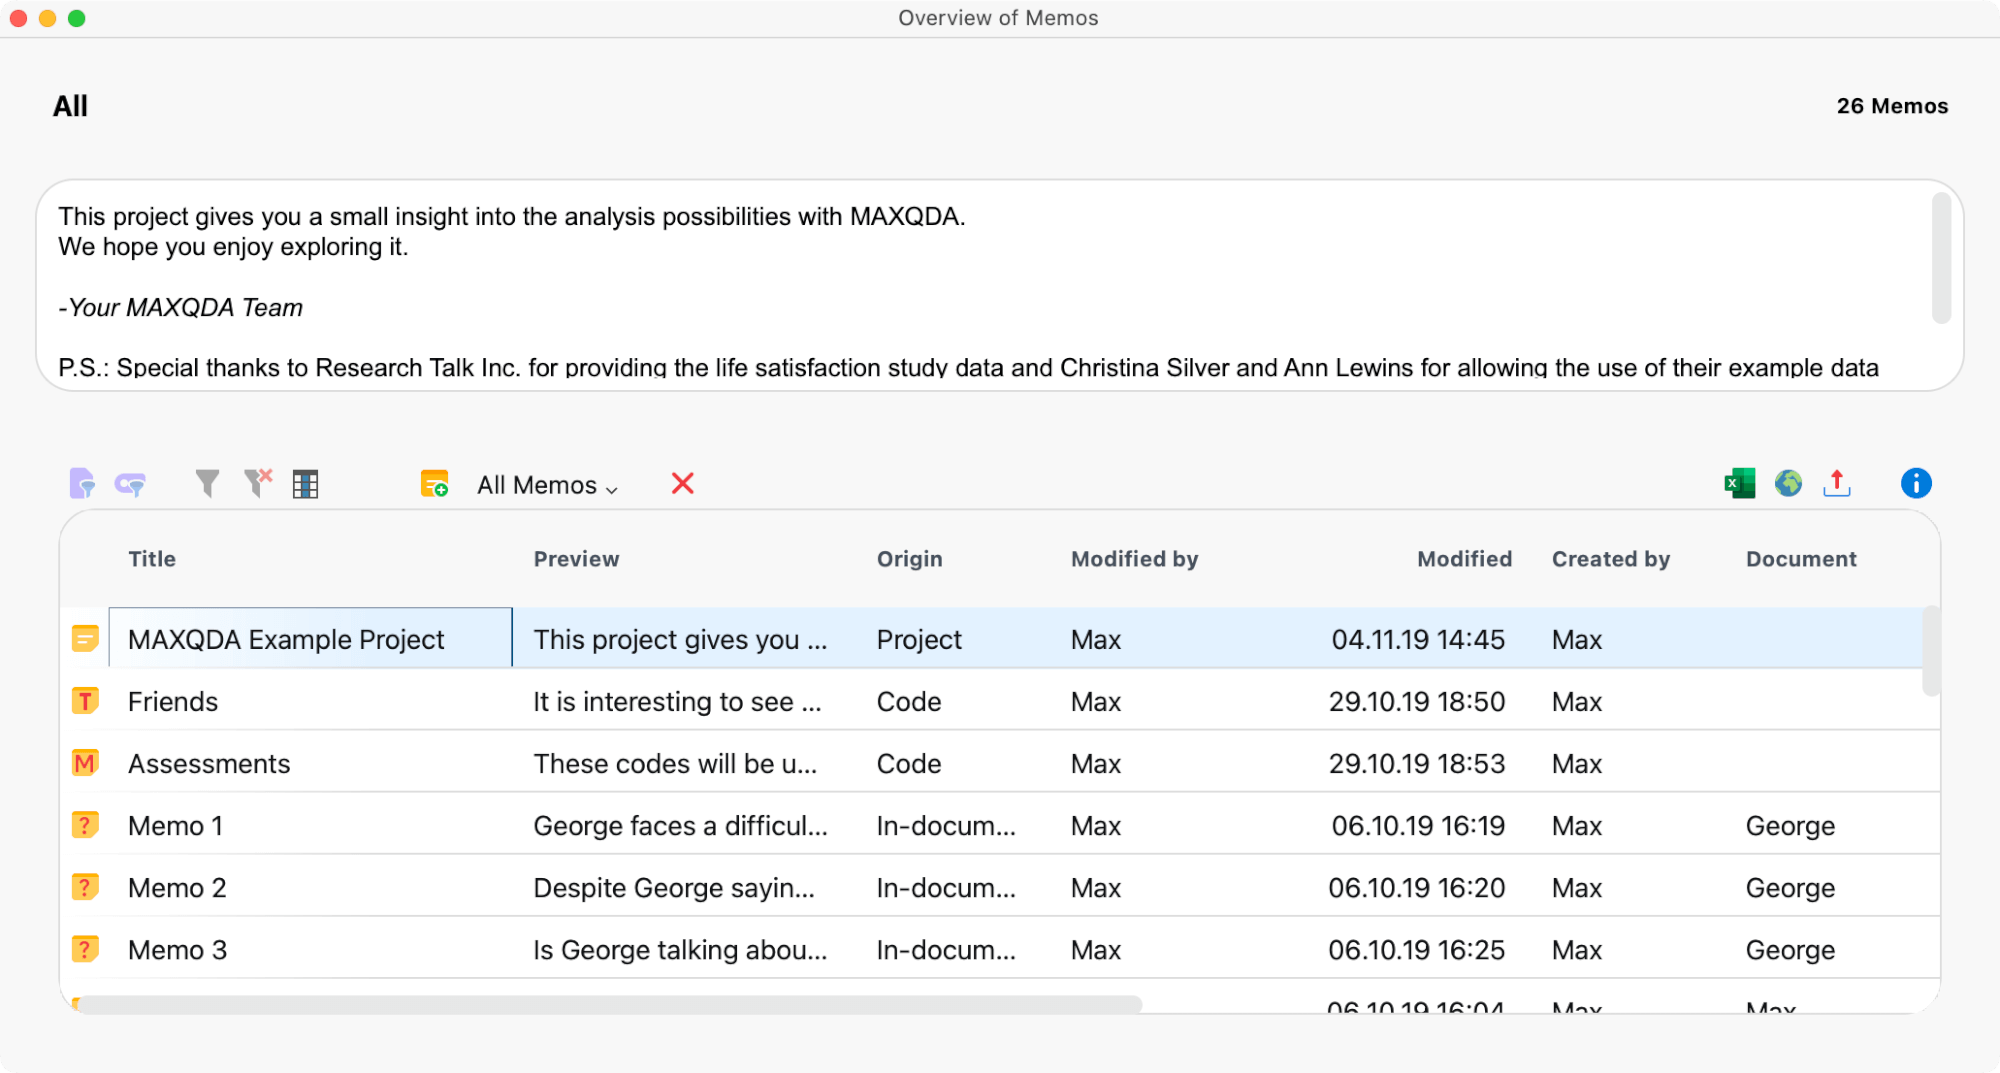Screen dimensions: 2000x1073
Task: Click the export upload arrow icon
Action: coord(1837,484)
